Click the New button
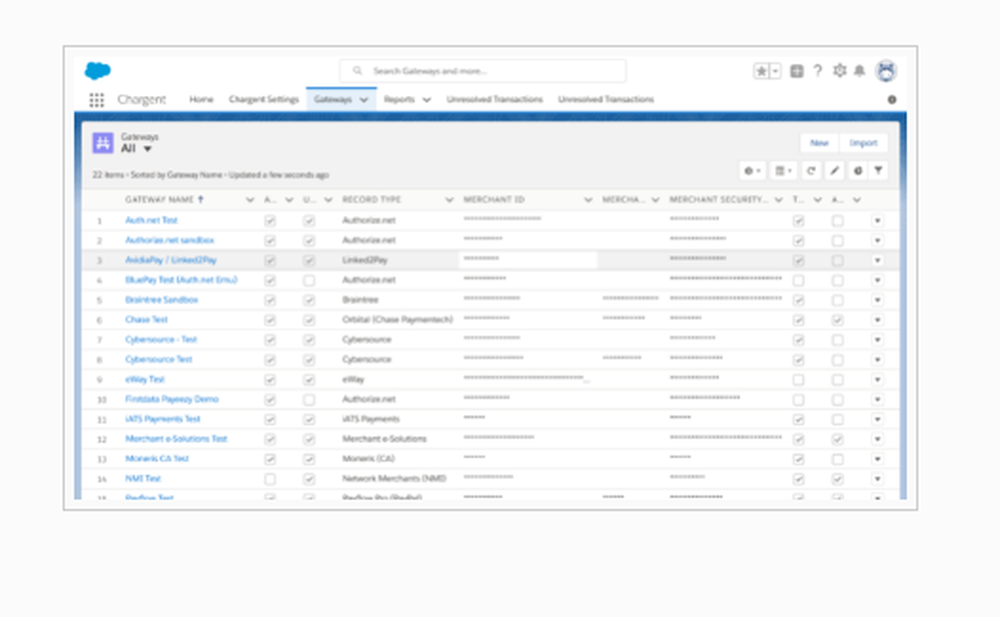Viewport: 1000px width, 617px height. [x=819, y=143]
